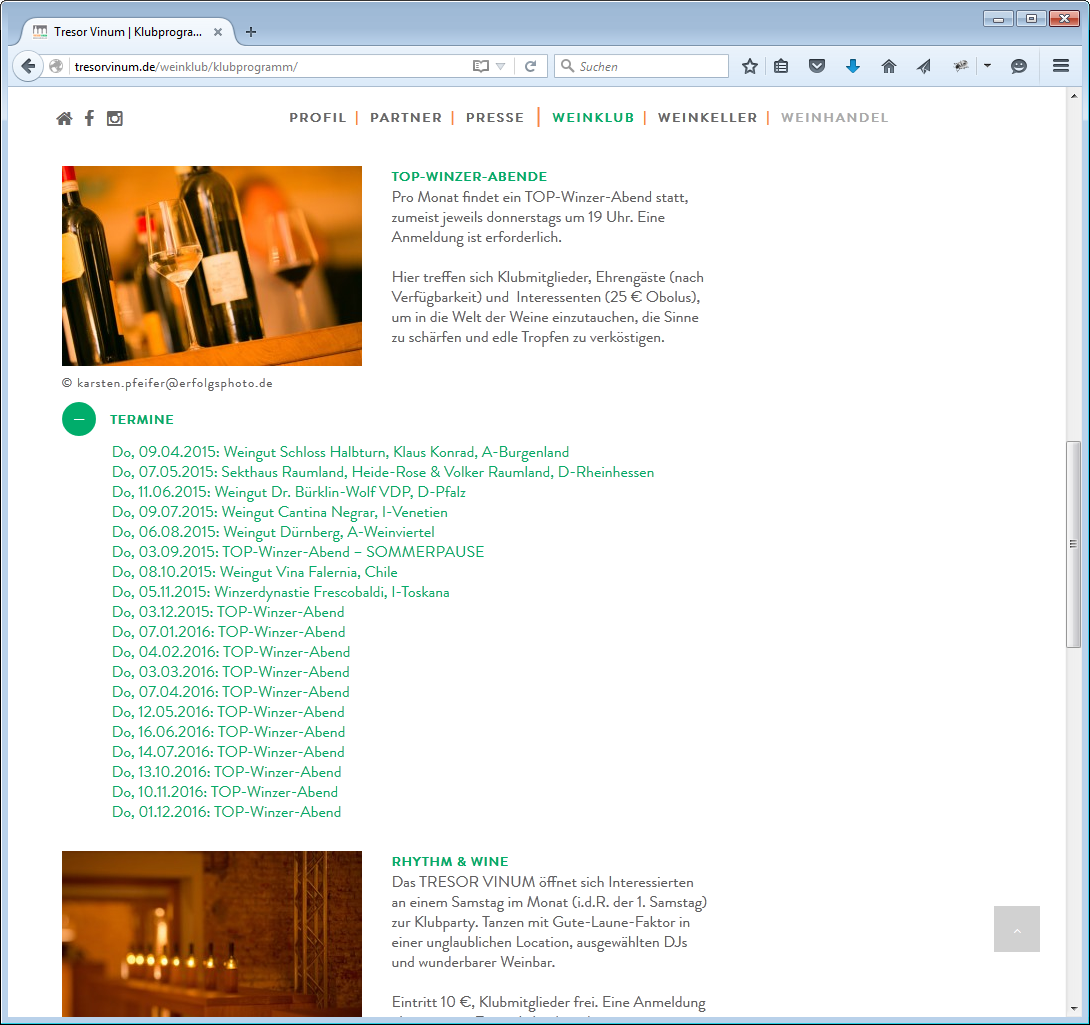Select the 03.03.2016 TOP-Winzer-Abend entry
This screenshot has height=1025, width=1090.
231,672
